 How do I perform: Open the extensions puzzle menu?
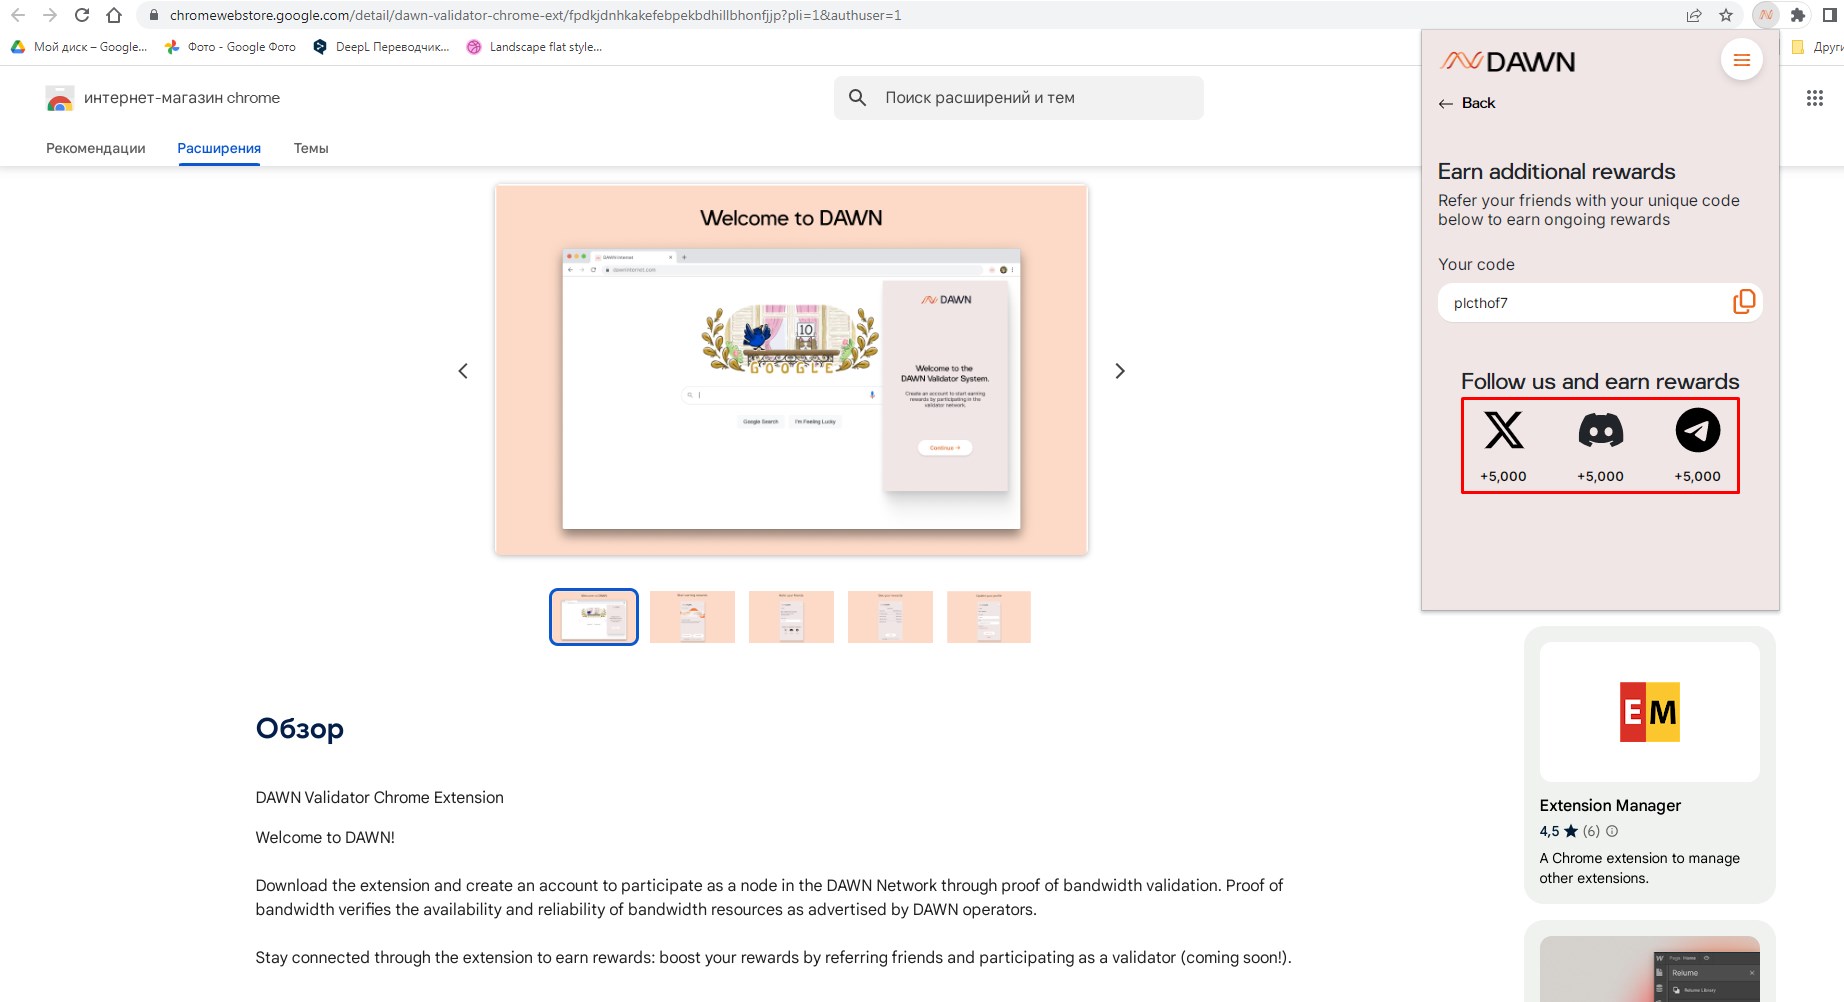[x=1797, y=15]
